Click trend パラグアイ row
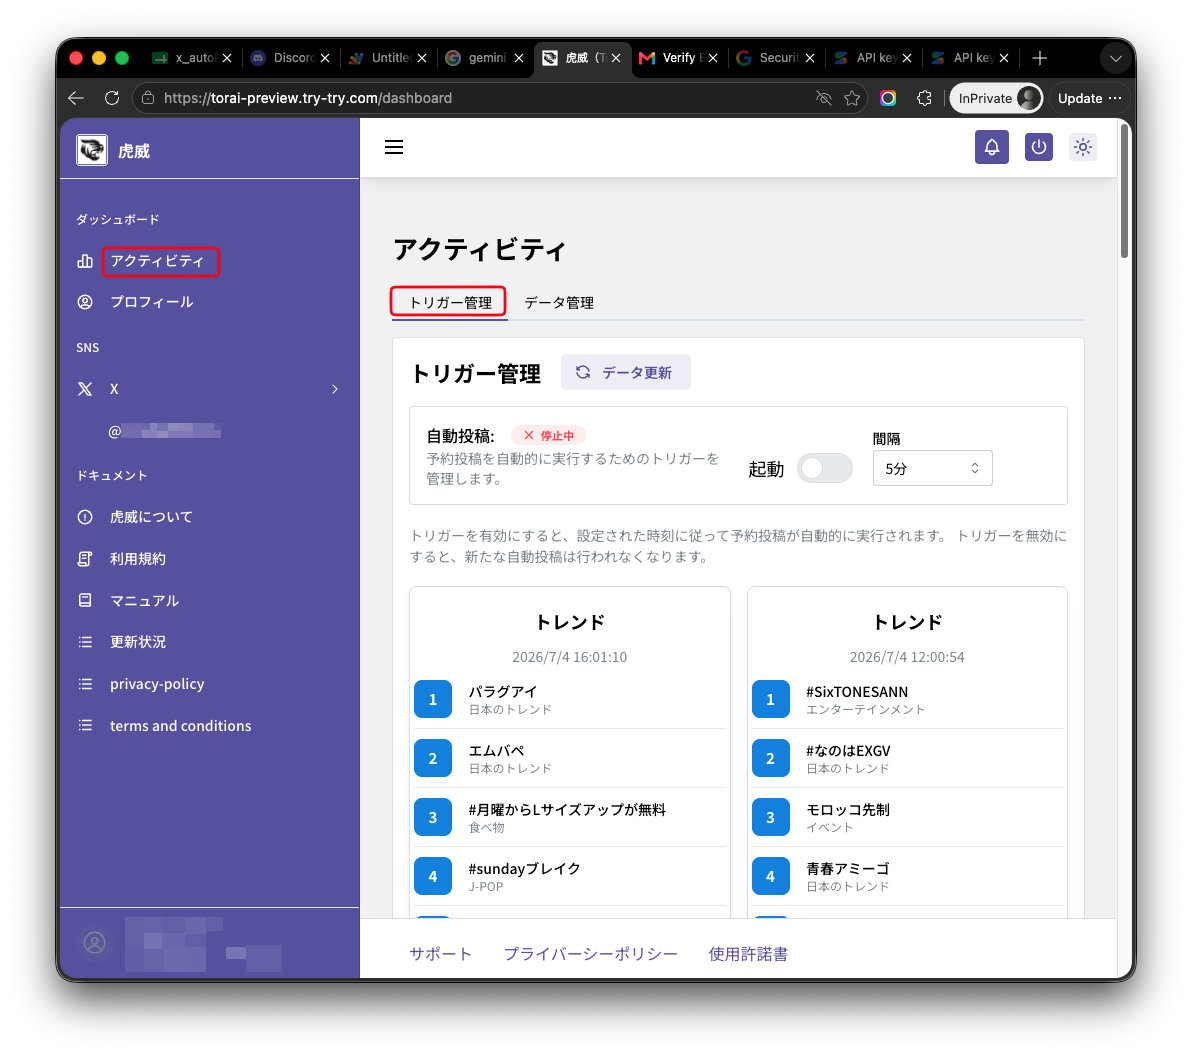Viewport: 1192px width, 1056px height. (569, 699)
